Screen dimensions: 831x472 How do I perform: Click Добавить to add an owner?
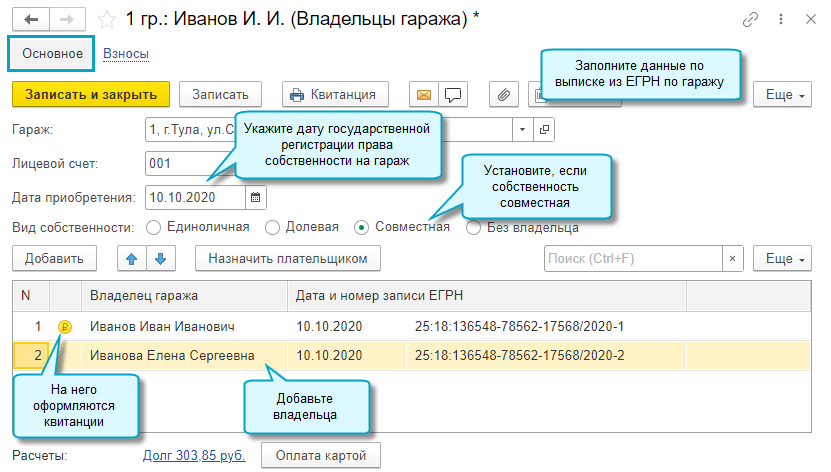55,259
